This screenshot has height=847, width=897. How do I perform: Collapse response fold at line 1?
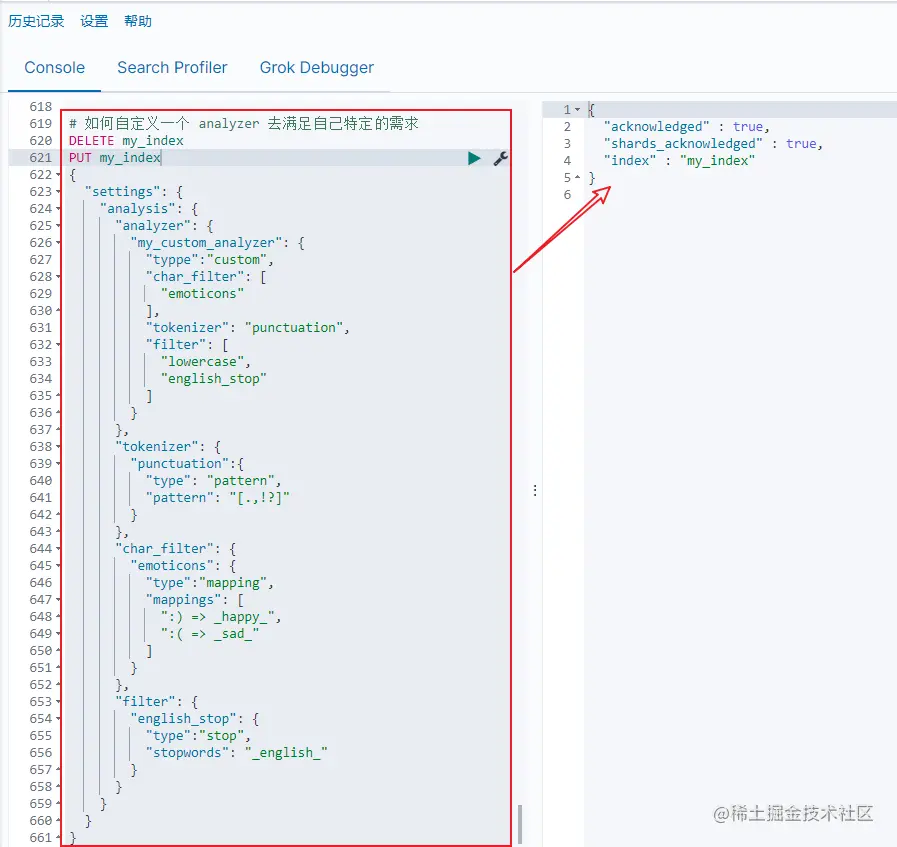577,109
